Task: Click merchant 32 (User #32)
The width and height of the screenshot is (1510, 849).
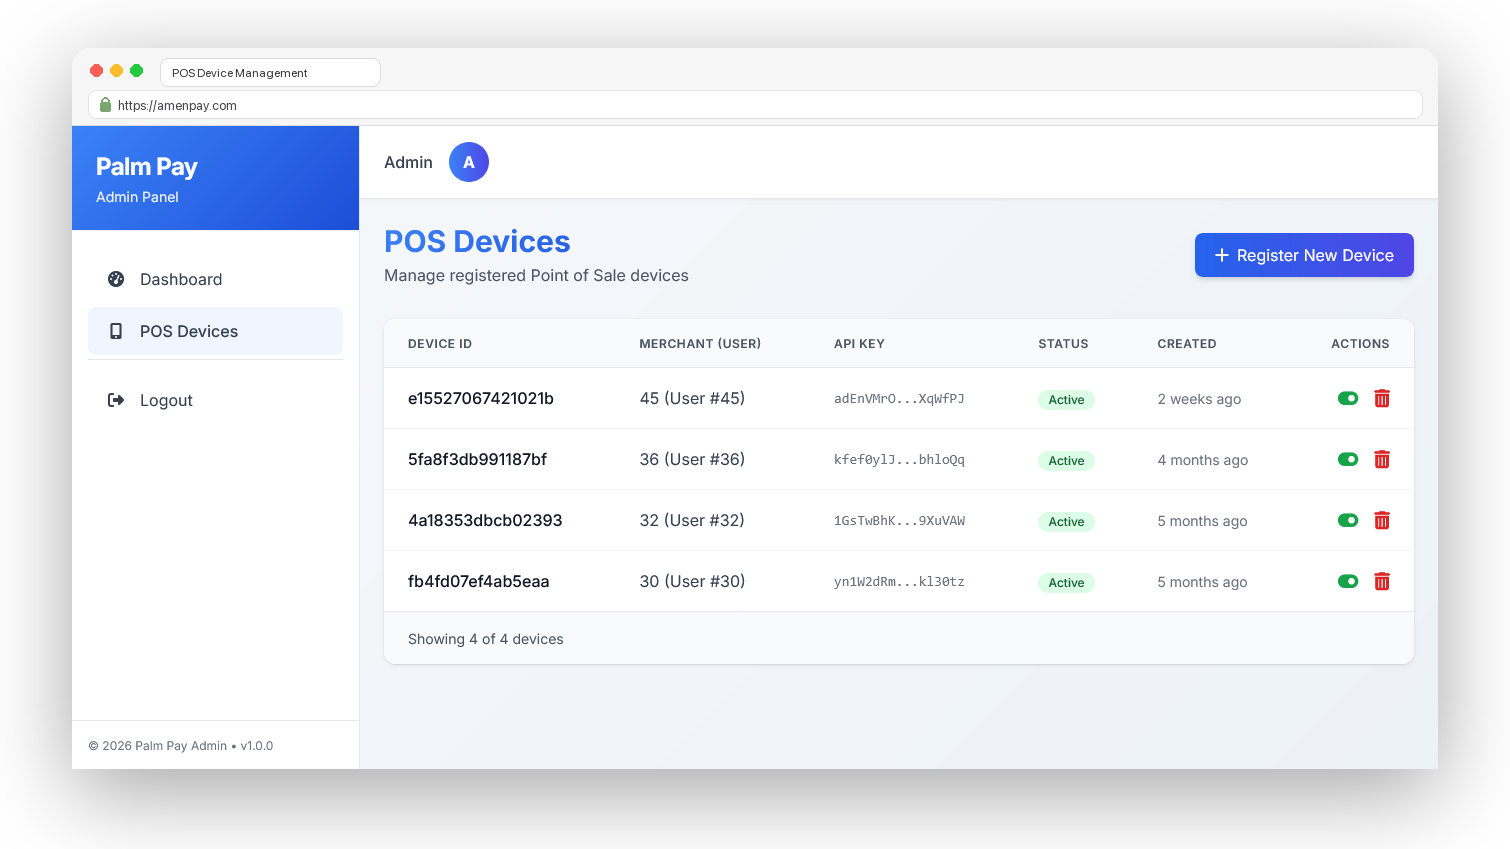Action: click(x=692, y=520)
